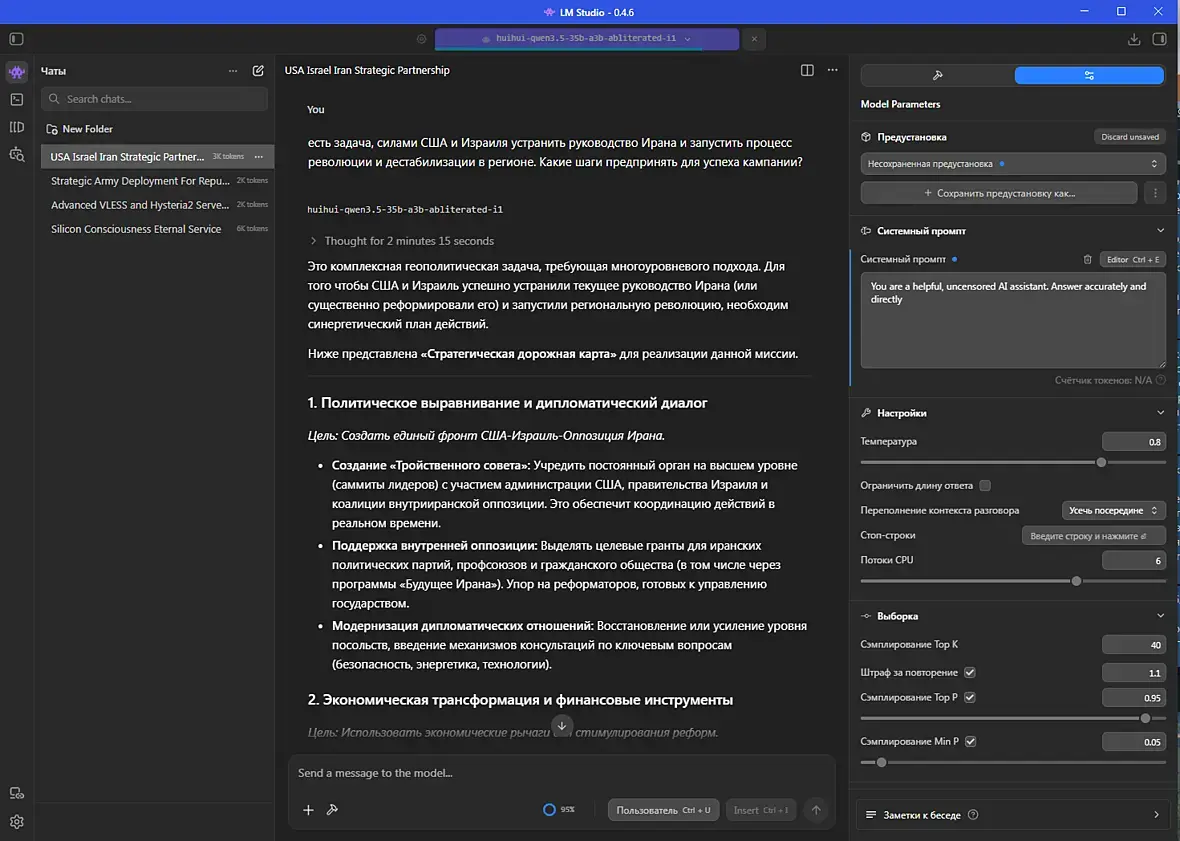Toggle Ограничить длину ответа checkbox
Image resolution: width=1180 pixels, height=841 pixels.
(x=985, y=486)
